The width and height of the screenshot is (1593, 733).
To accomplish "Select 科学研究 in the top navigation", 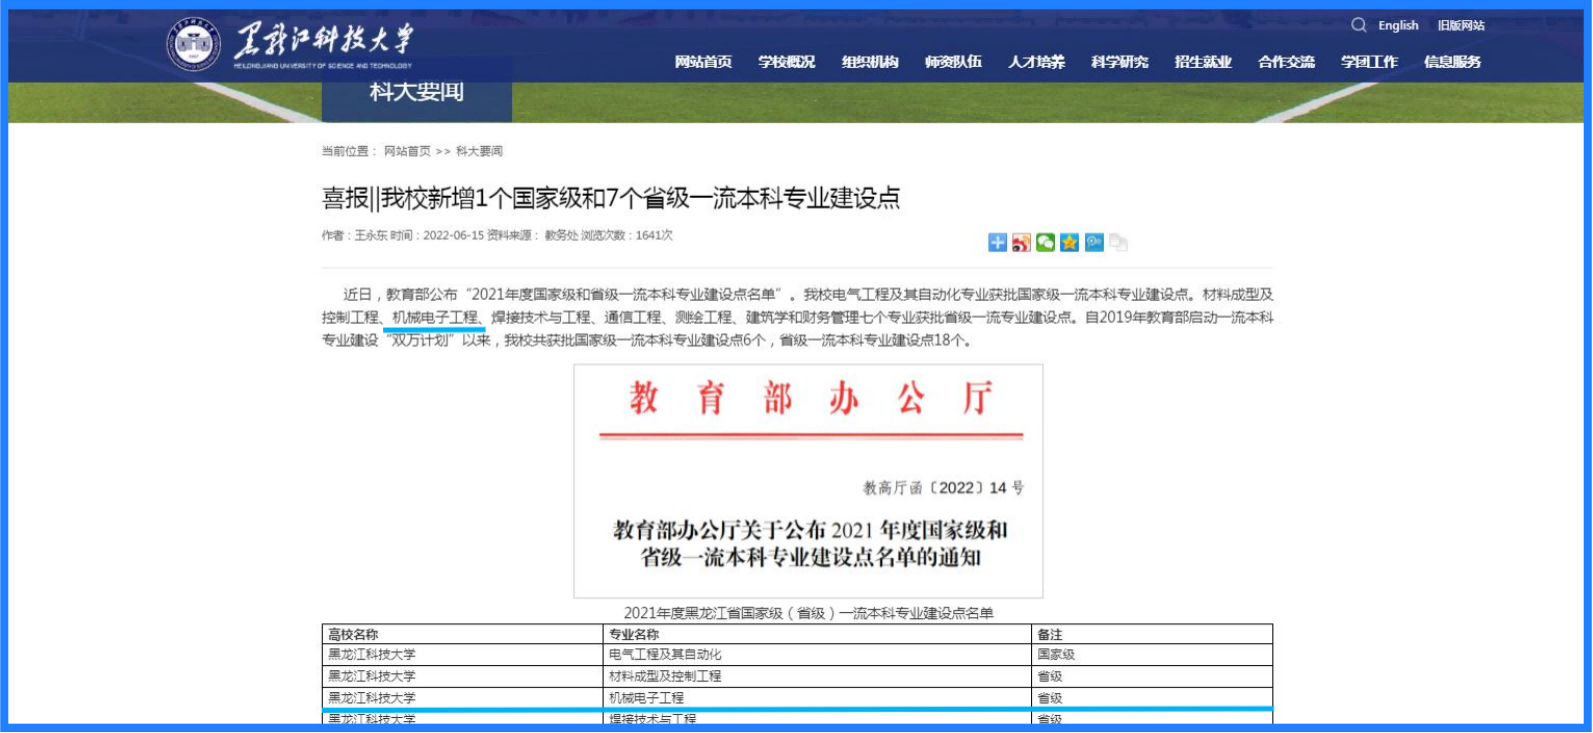I will click(x=1120, y=62).
